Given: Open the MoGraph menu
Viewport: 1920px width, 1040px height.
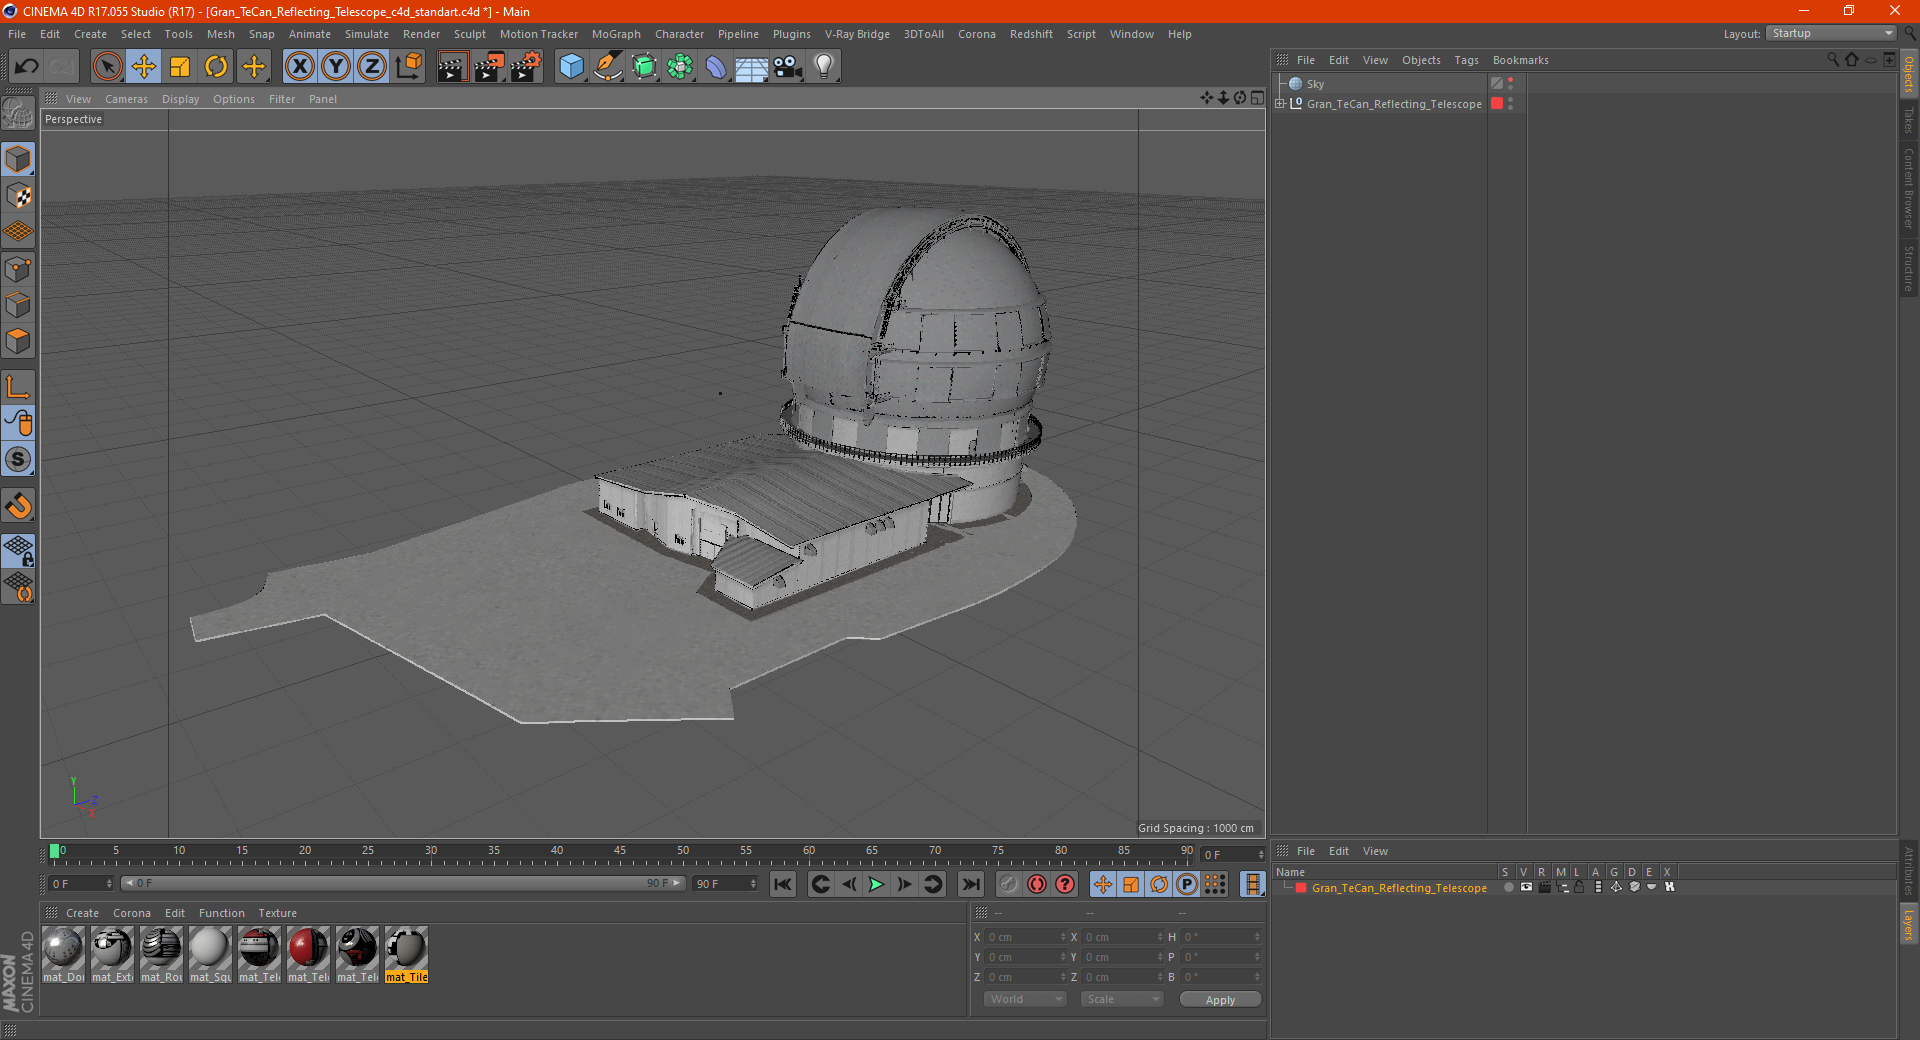Looking at the screenshot, I should (x=616, y=34).
